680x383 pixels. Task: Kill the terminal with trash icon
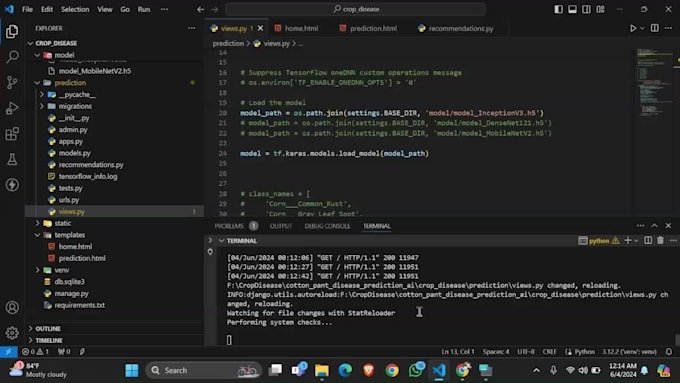coord(660,240)
